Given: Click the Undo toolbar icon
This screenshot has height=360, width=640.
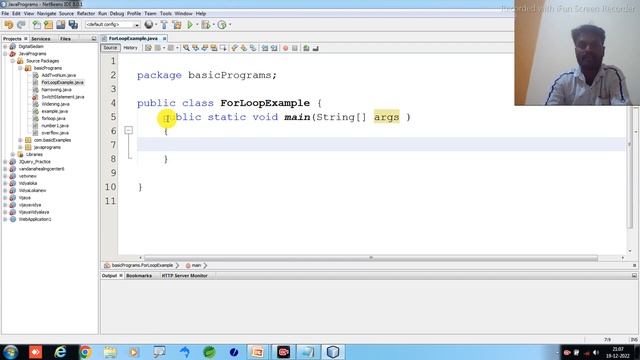Looking at the screenshot, I should 9,25.
